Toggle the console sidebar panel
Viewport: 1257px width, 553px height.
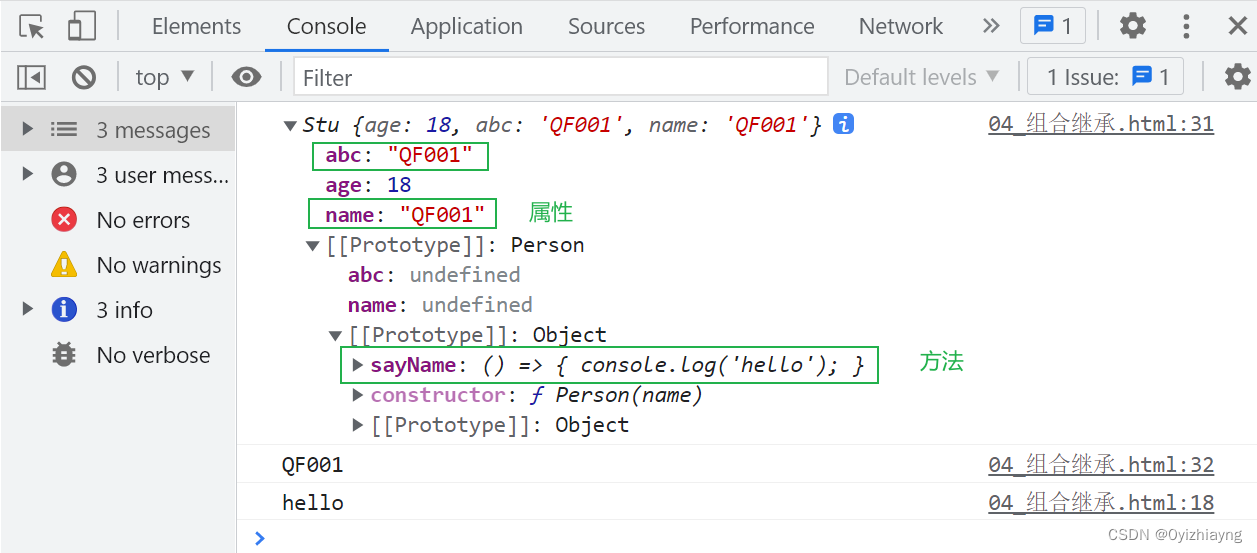coord(32,77)
